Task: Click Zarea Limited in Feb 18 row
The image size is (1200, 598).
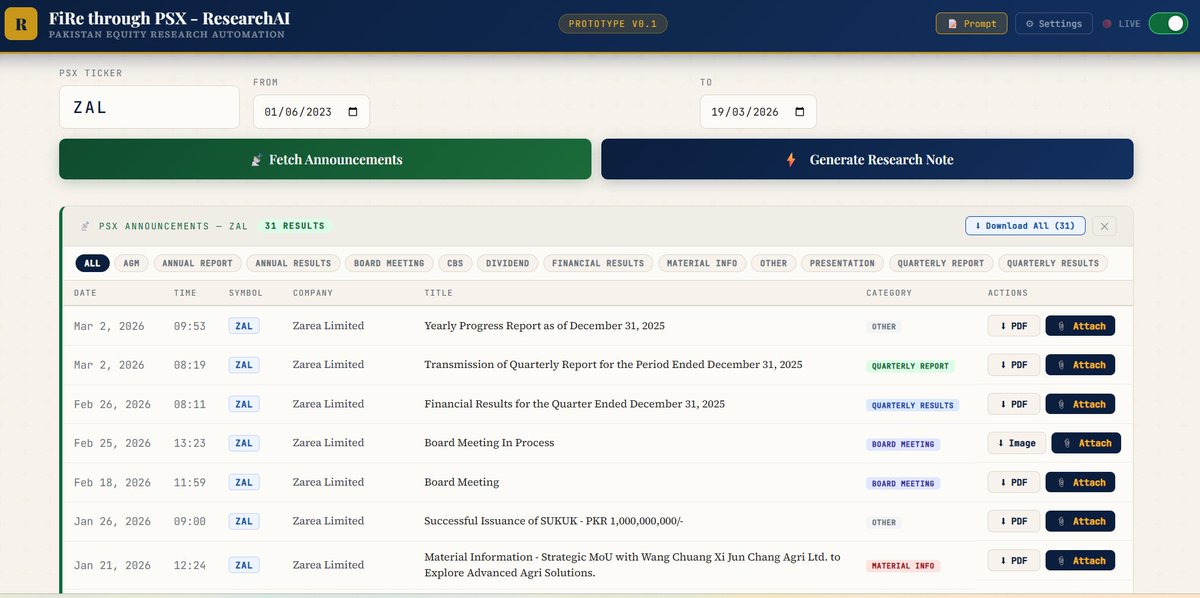Action: tap(328, 482)
